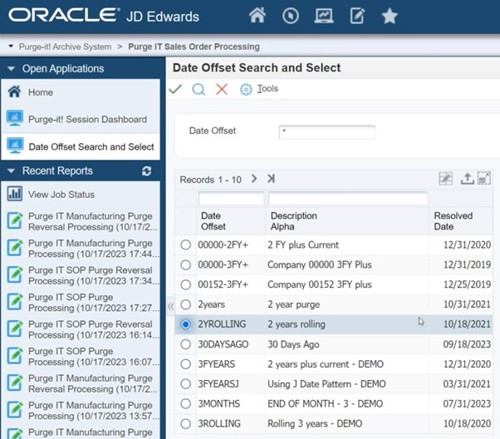Click the Home house icon in sidebar
The height and width of the screenshot is (439, 500).
click(x=14, y=91)
